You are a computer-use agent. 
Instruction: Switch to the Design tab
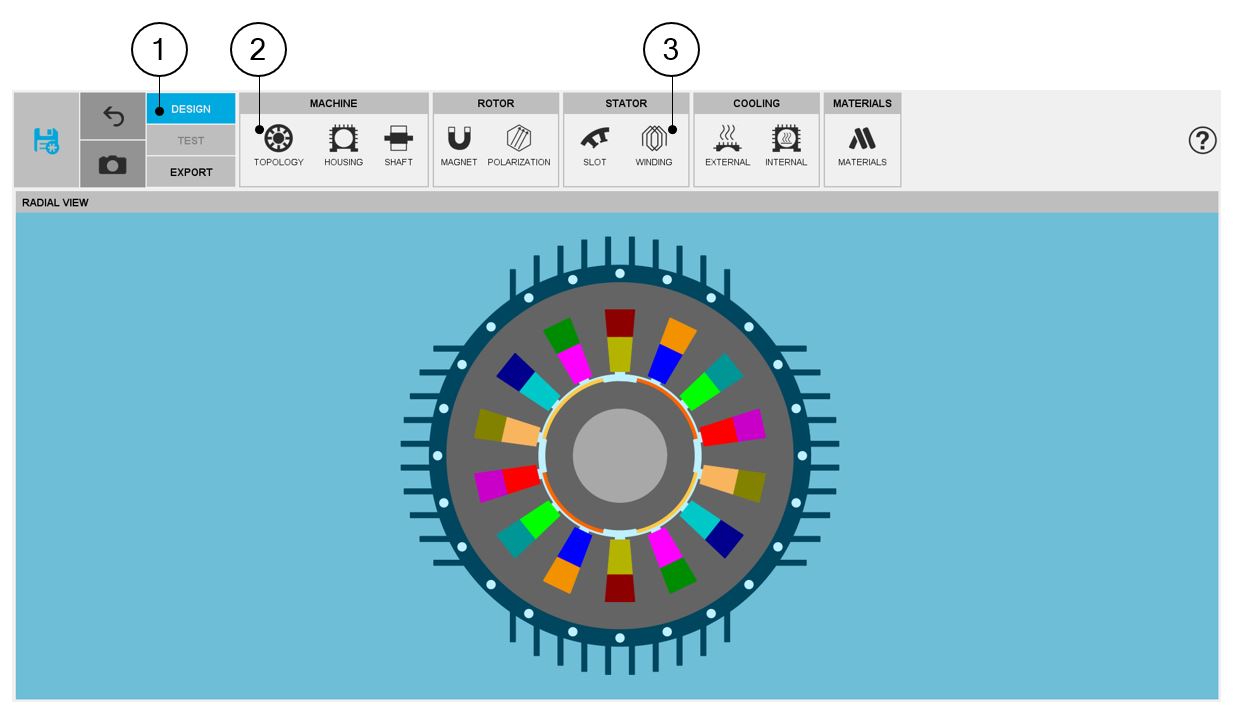click(191, 109)
